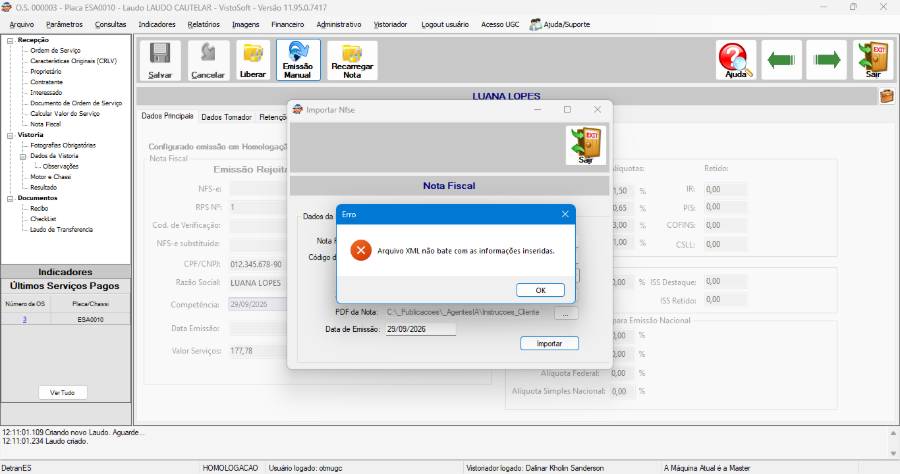Select Proprietário in tree
The width and height of the screenshot is (900, 474).
tap(45, 72)
